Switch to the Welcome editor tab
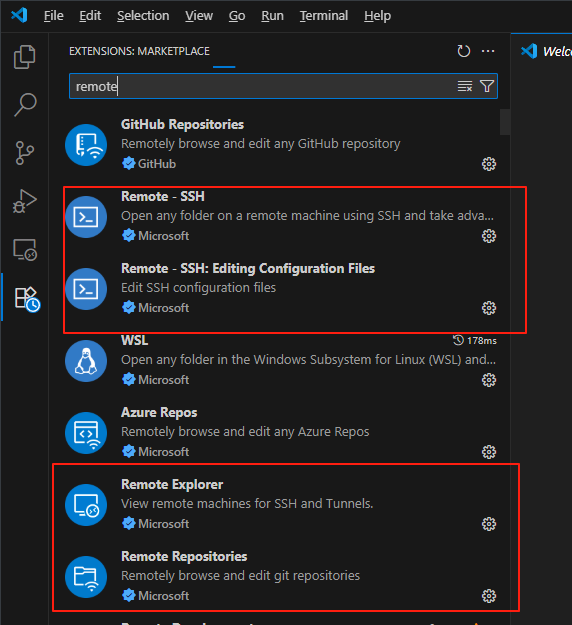This screenshot has width=572, height=625. click(x=545, y=51)
